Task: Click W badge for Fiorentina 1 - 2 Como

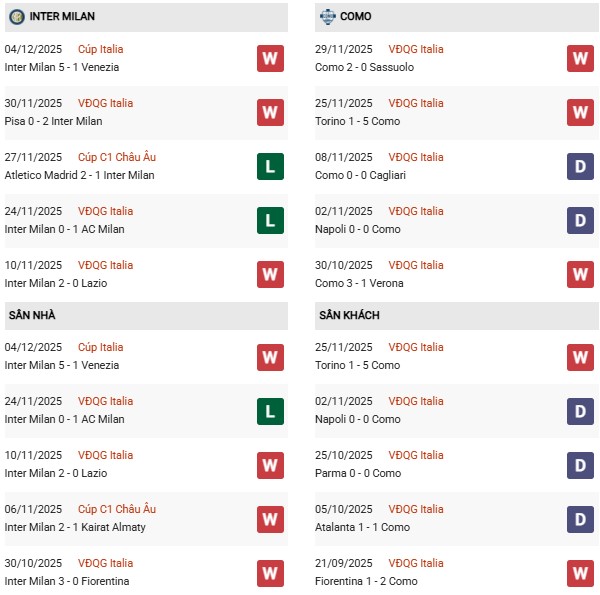Action: pos(580,572)
